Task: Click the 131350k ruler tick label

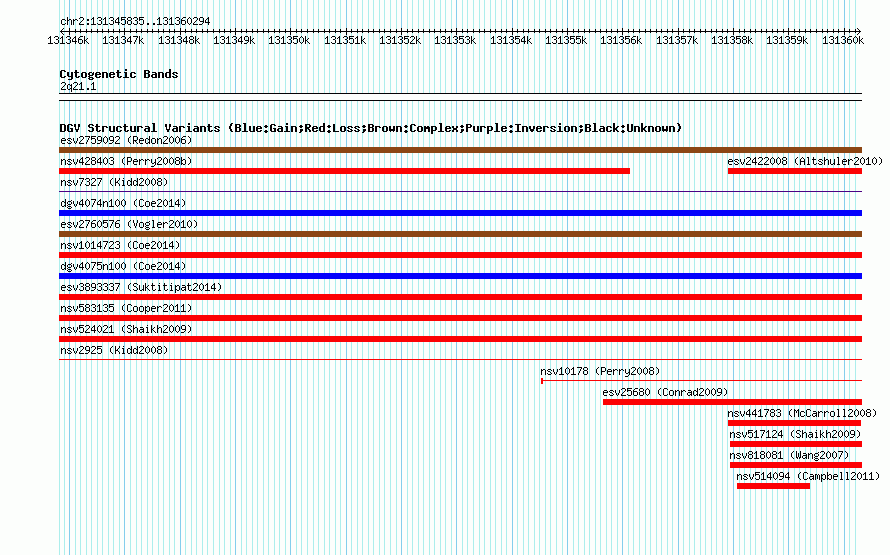Action: tap(289, 40)
